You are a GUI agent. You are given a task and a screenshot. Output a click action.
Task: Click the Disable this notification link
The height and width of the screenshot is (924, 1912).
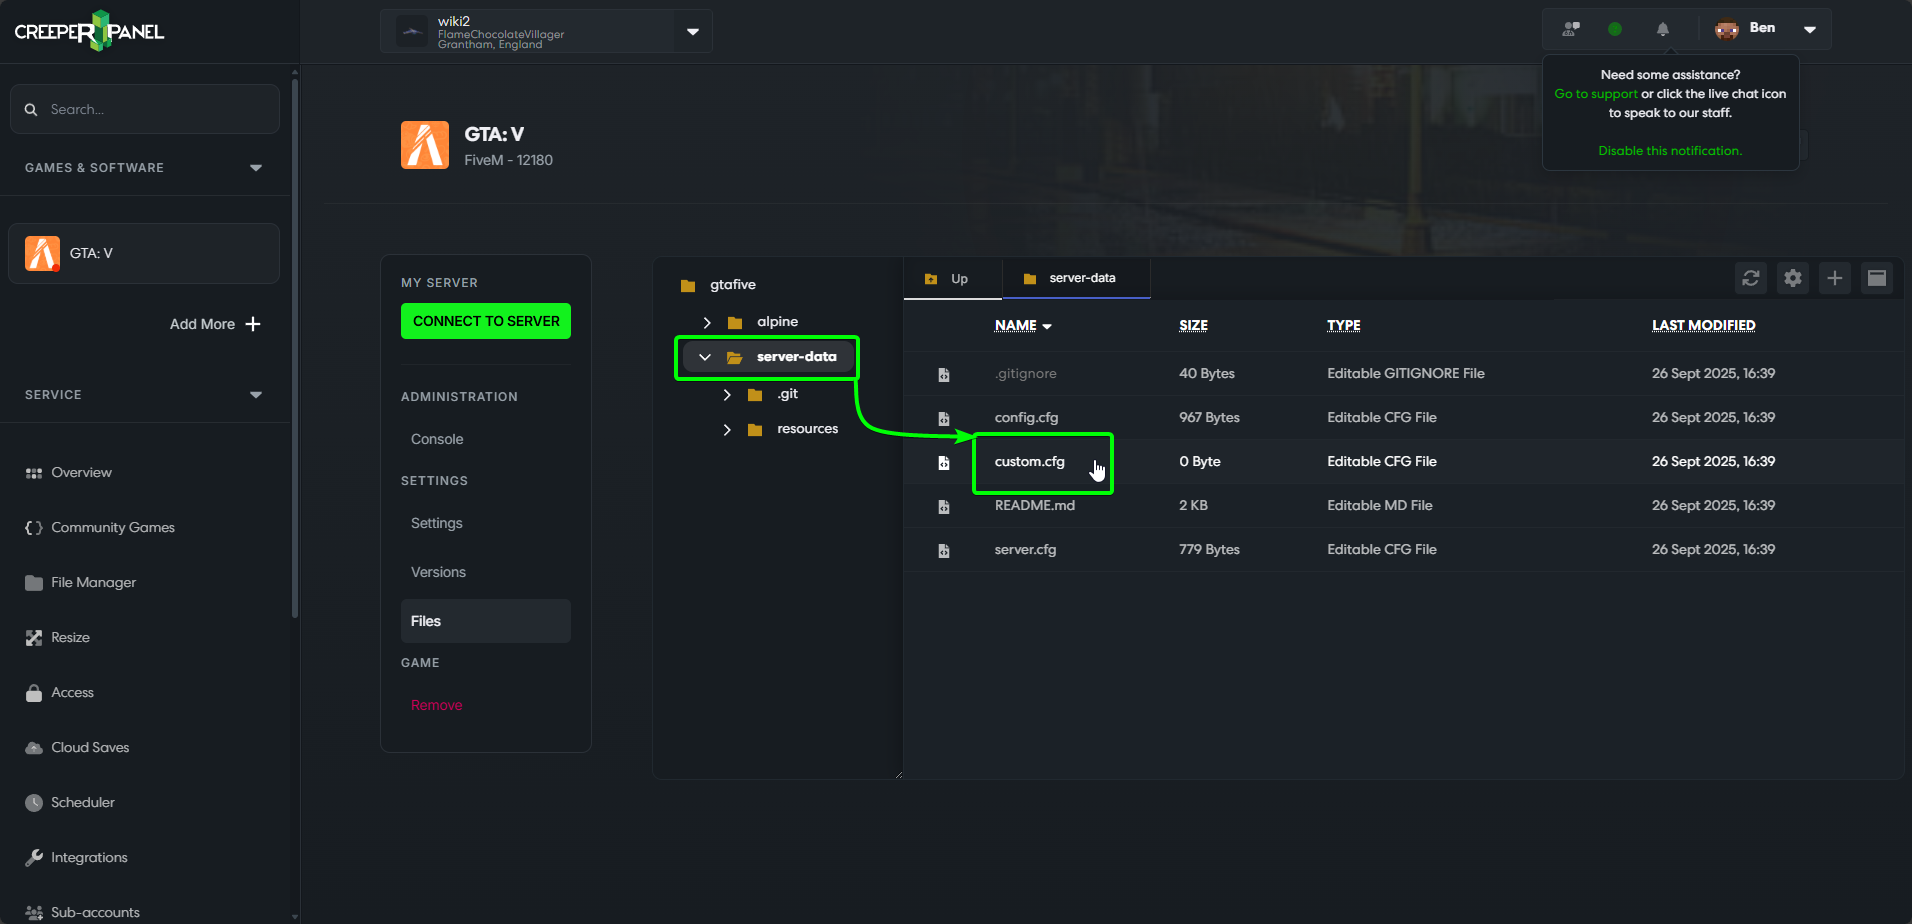point(1670,150)
